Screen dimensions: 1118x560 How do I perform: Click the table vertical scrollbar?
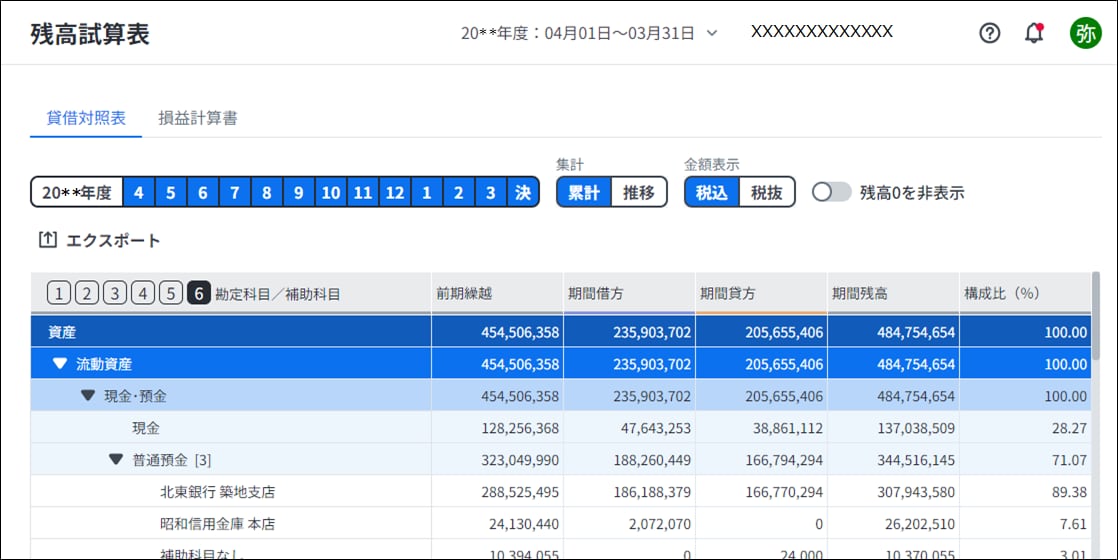coord(1096,315)
